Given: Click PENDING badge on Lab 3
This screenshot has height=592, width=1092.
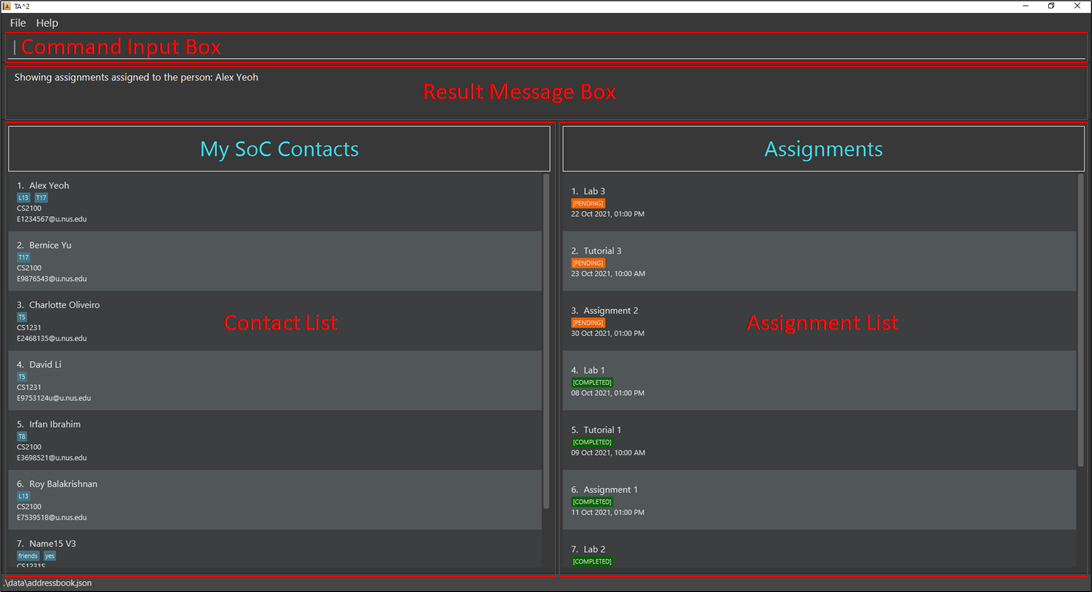Looking at the screenshot, I should click(588, 203).
